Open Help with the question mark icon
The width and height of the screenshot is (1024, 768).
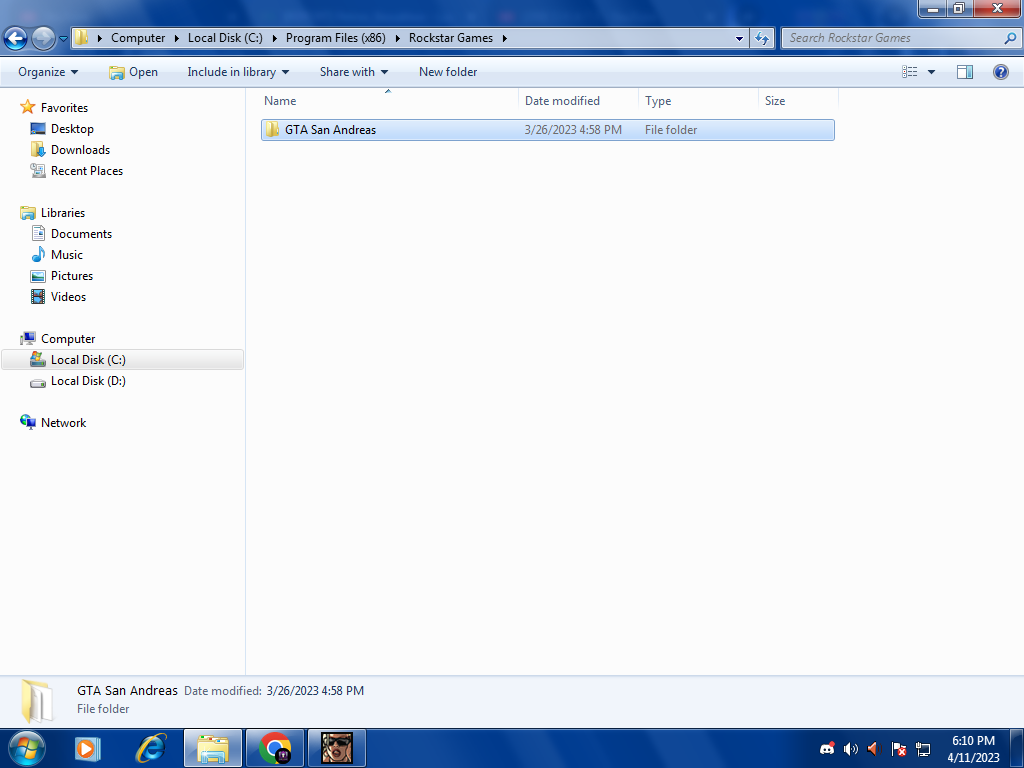tap(1000, 72)
